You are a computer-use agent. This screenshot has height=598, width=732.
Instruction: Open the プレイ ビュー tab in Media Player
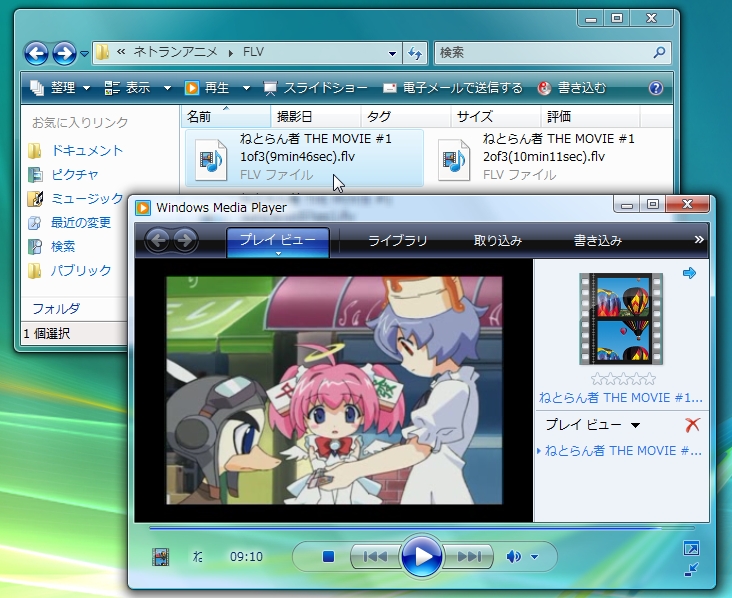click(x=278, y=241)
